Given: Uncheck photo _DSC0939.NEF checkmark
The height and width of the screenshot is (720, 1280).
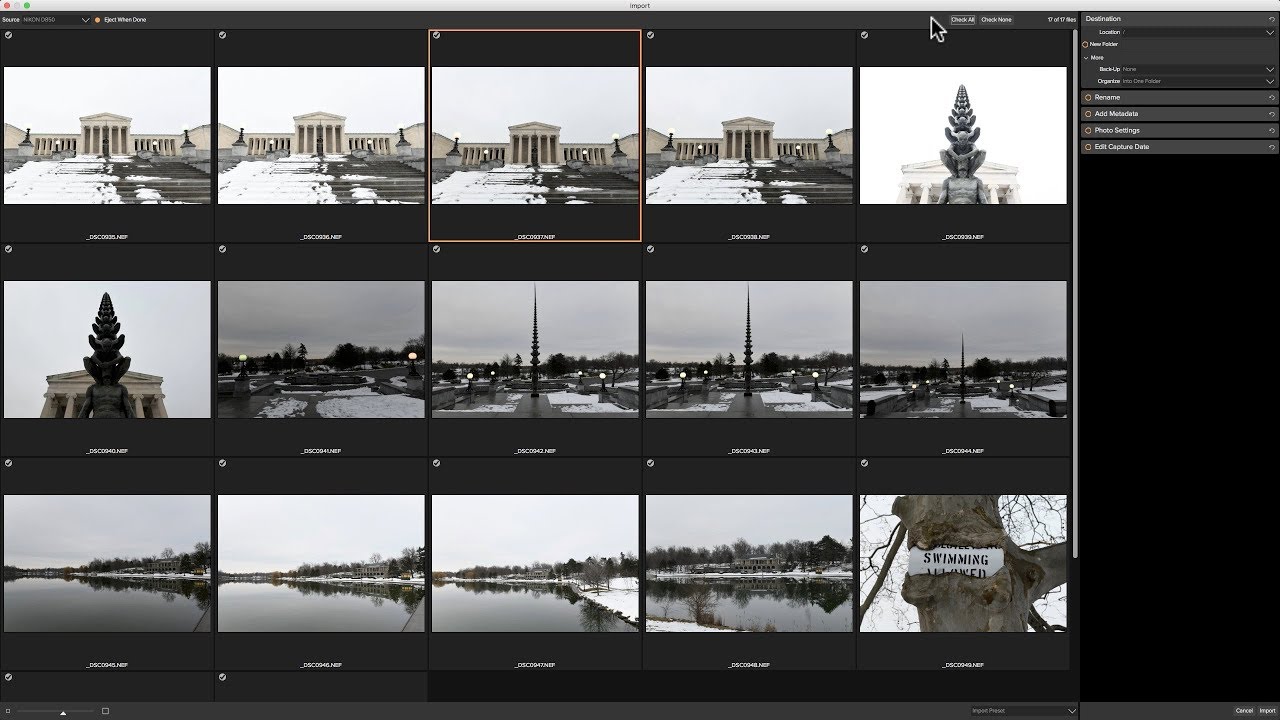Looking at the screenshot, I should [x=864, y=35].
